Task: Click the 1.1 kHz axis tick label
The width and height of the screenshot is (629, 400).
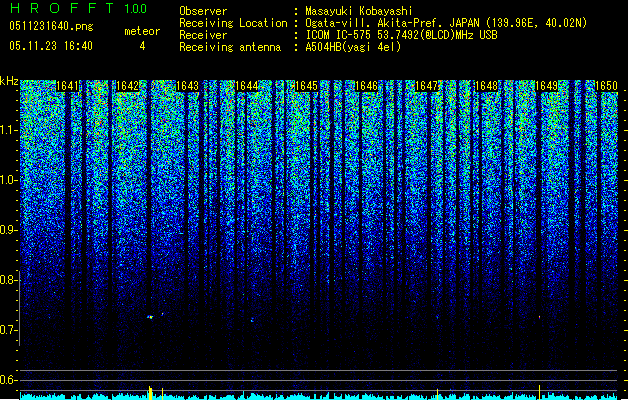Action: (8, 130)
